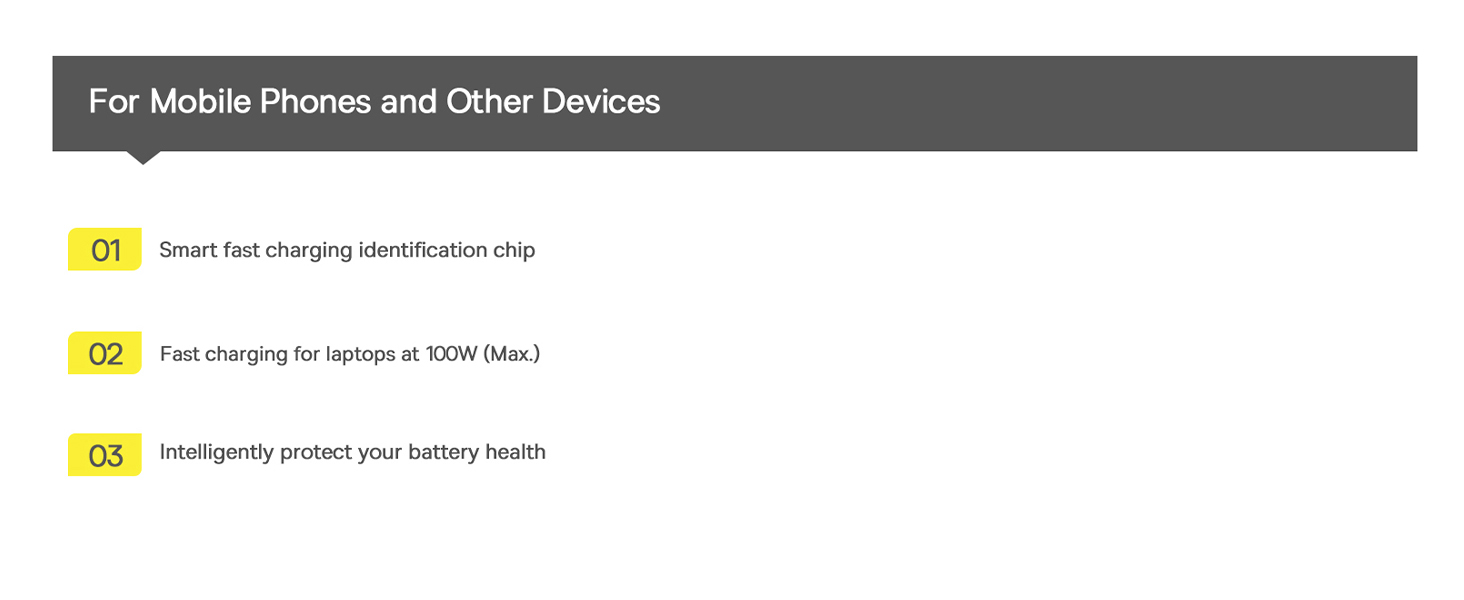The image size is (1464, 600).
Task: Select 'Fast charging for laptops' feature line
Action: [x=350, y=354]
